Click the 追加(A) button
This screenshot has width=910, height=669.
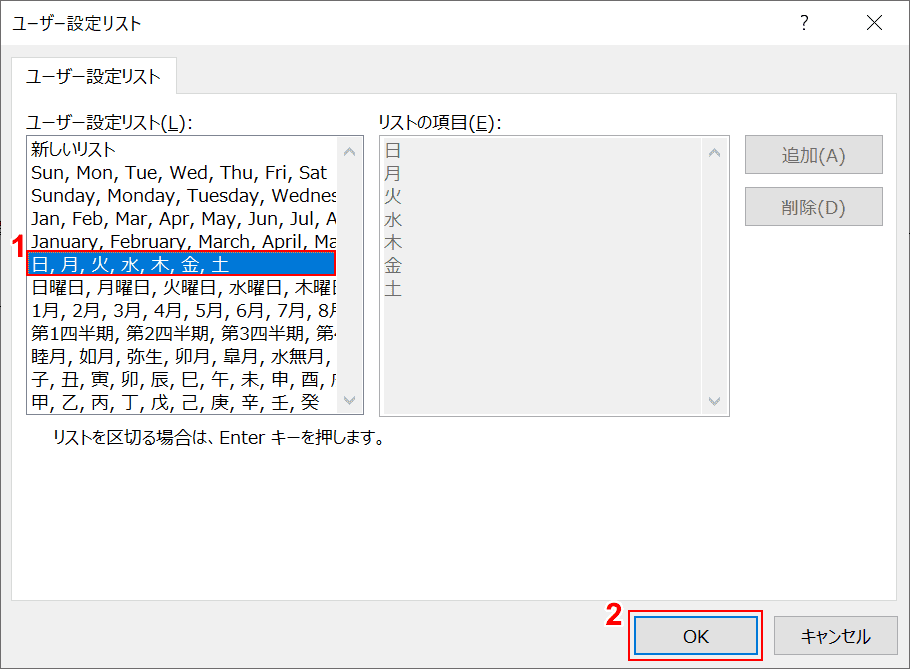pyautogui.click(x=814, y=155)
